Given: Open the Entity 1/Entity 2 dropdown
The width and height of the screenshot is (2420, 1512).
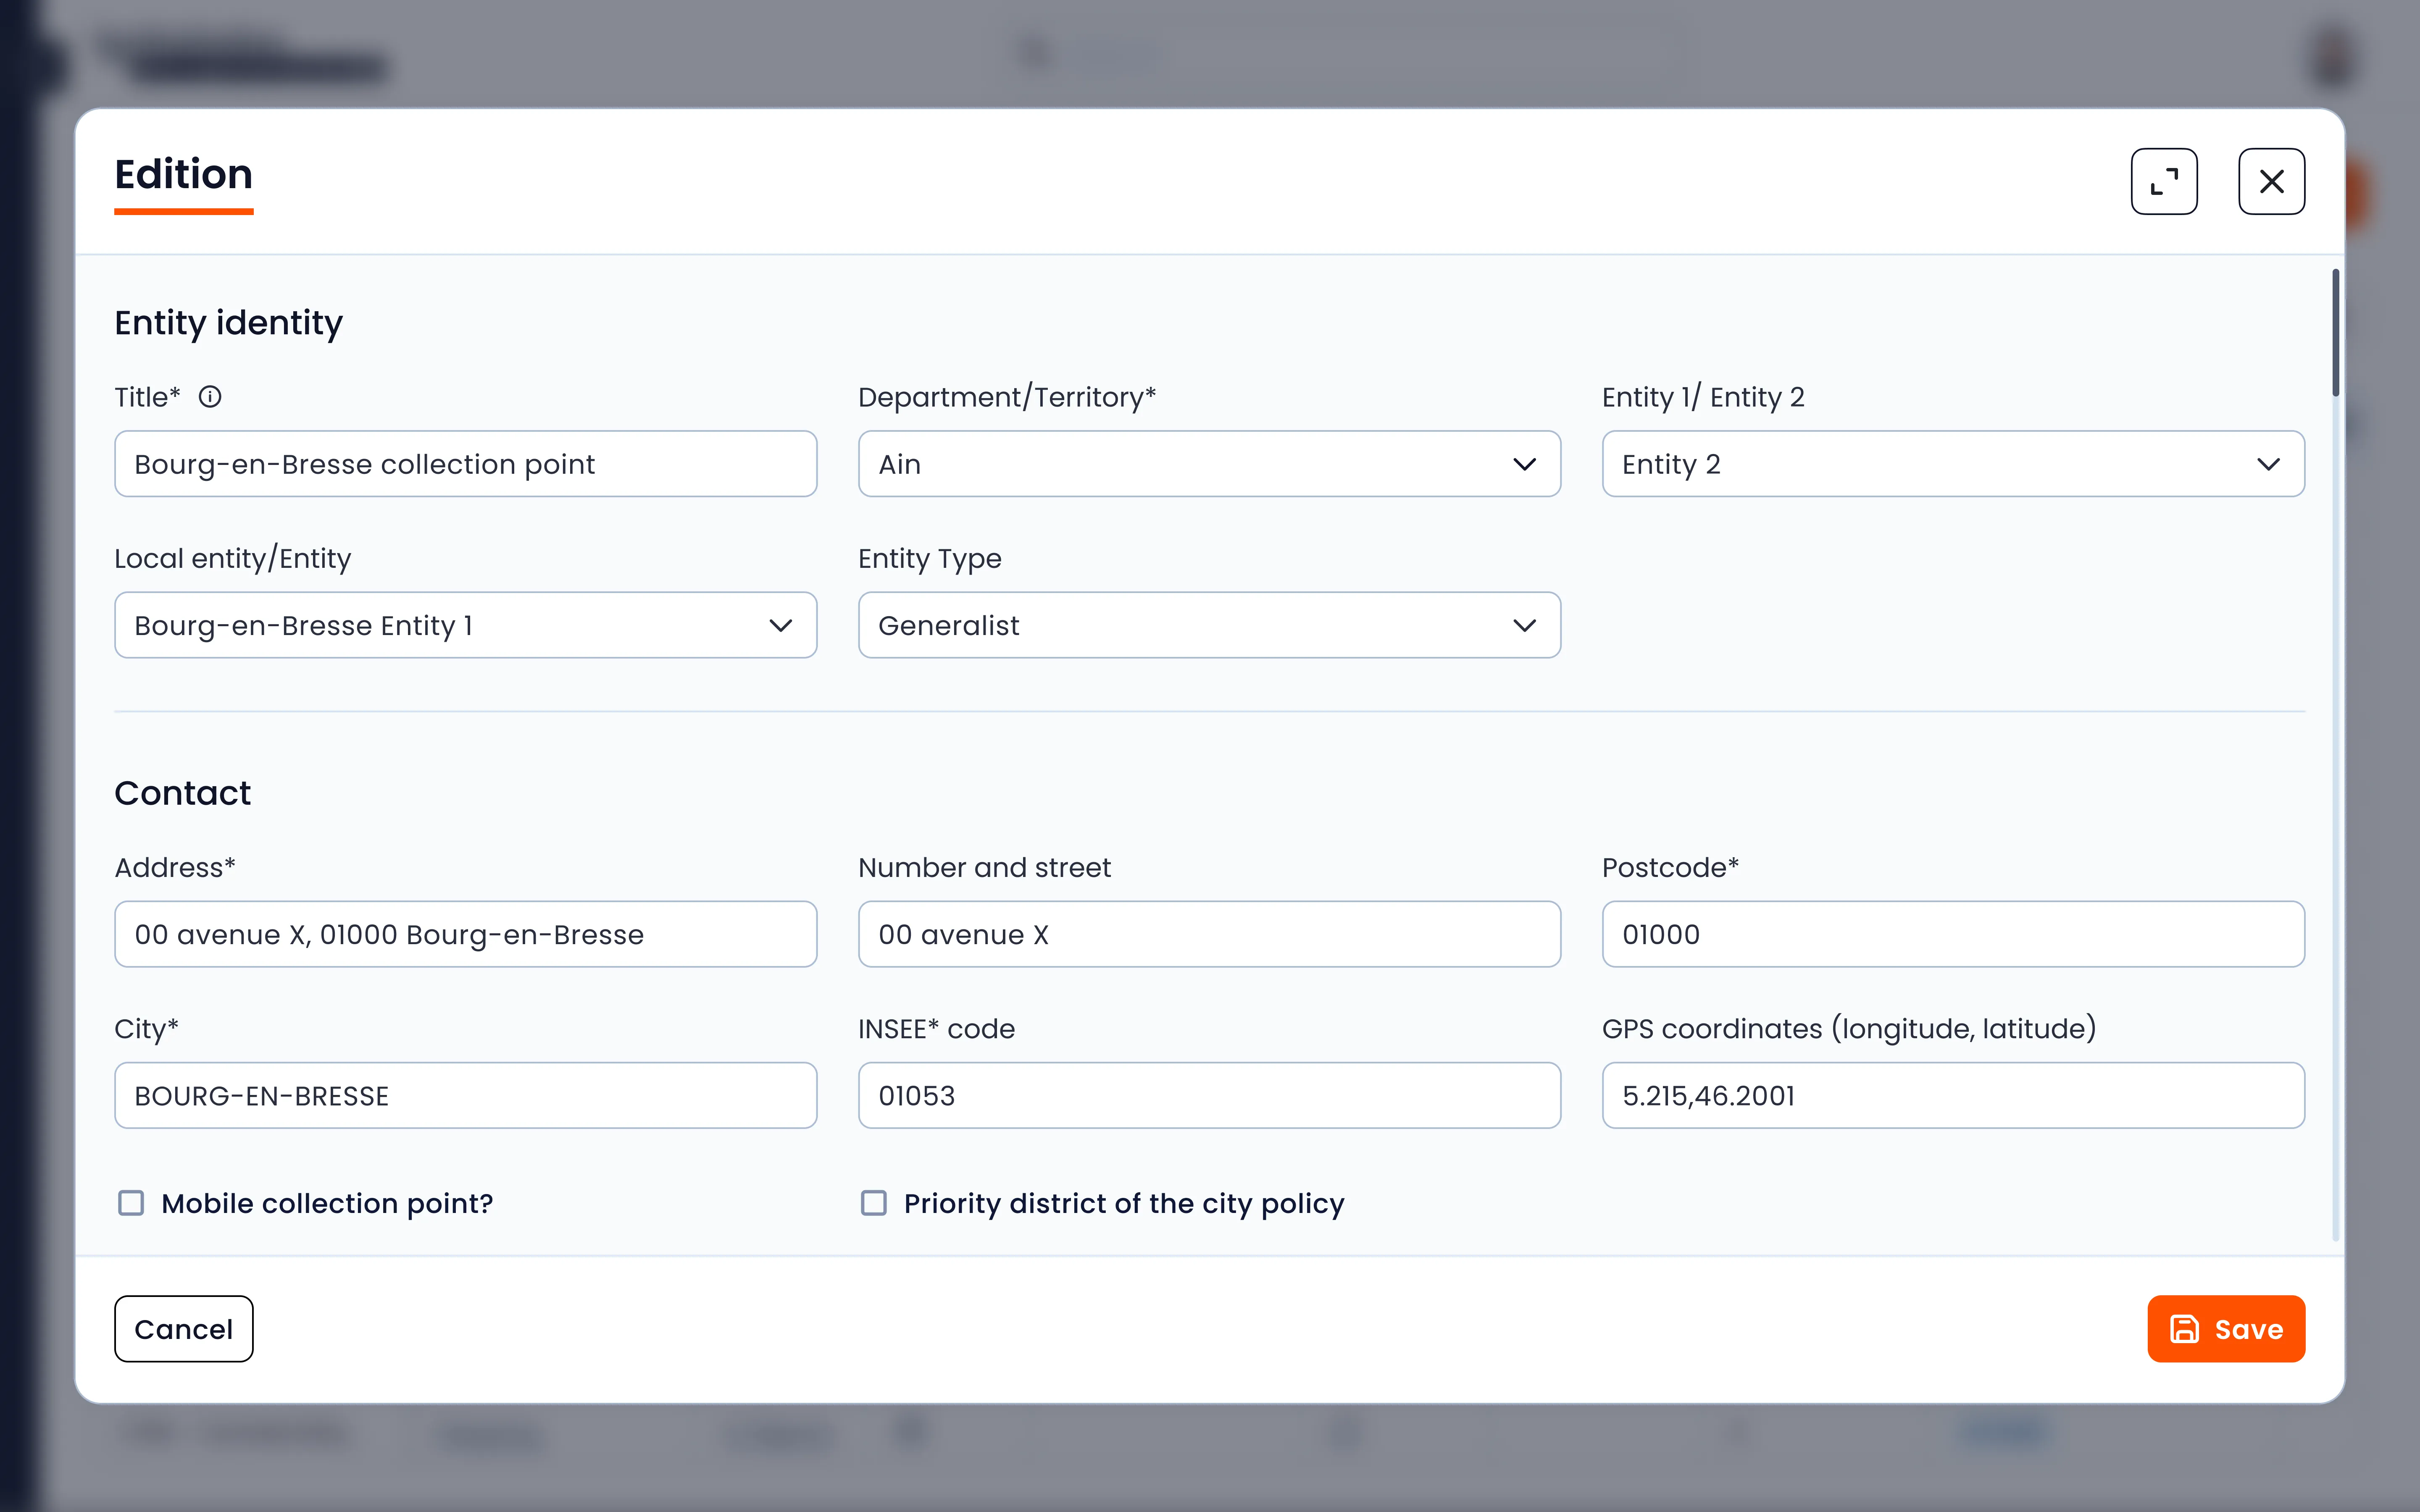Looking at the screenshot, I should 1952,464.
